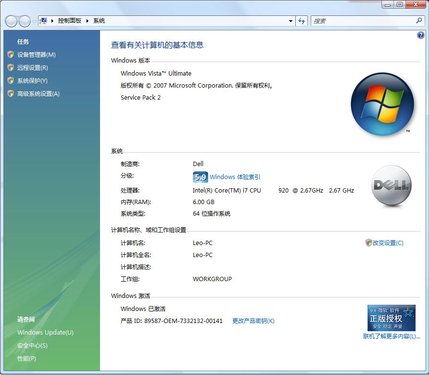
Task: Open Help via the blue question mark icon
Action: 421,35
